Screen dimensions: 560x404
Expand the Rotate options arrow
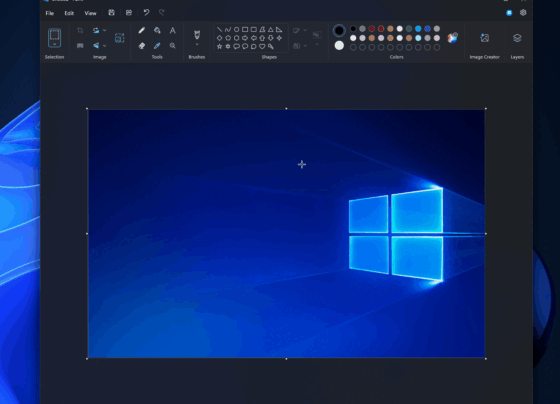[105, 30]
